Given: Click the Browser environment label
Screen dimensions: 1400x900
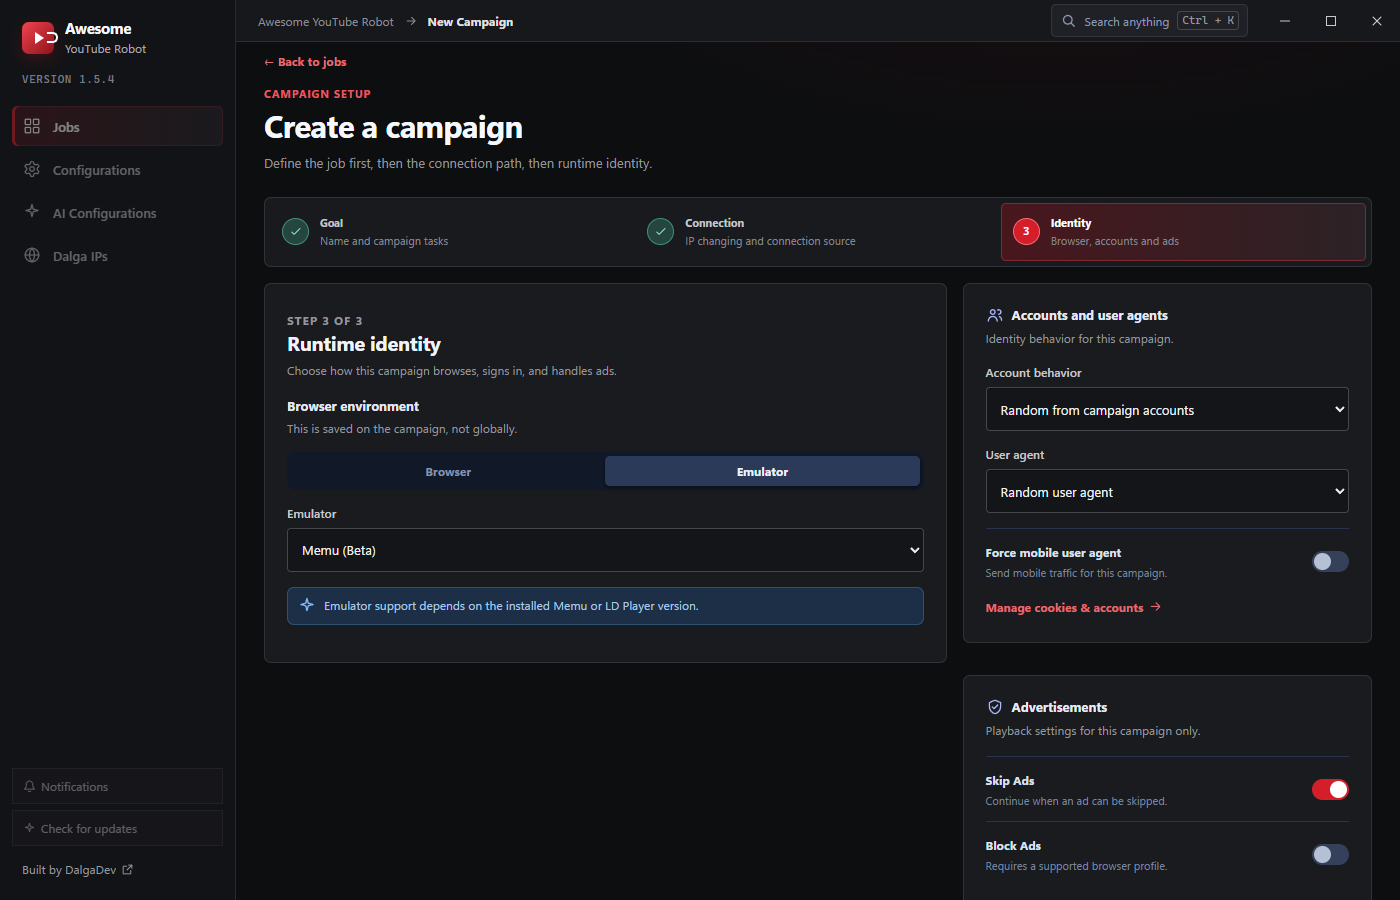Looking at the screenshot, I should click(x=353, y=406).
